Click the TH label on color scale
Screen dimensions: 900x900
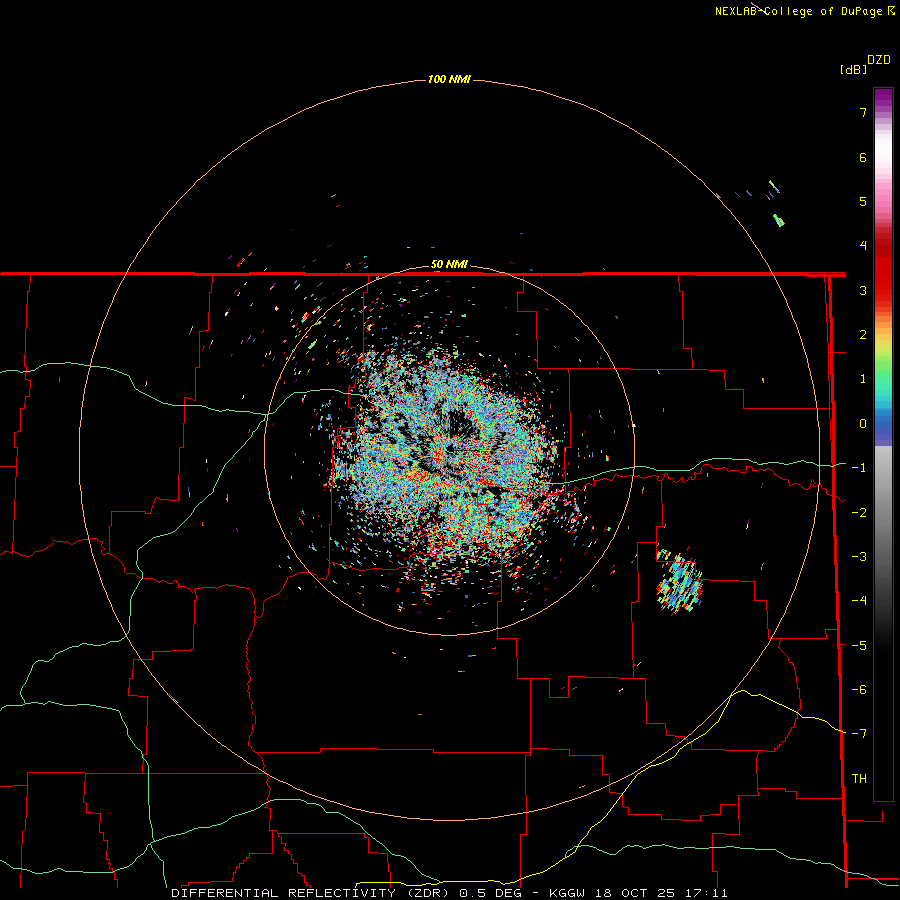tap(859, 778)
